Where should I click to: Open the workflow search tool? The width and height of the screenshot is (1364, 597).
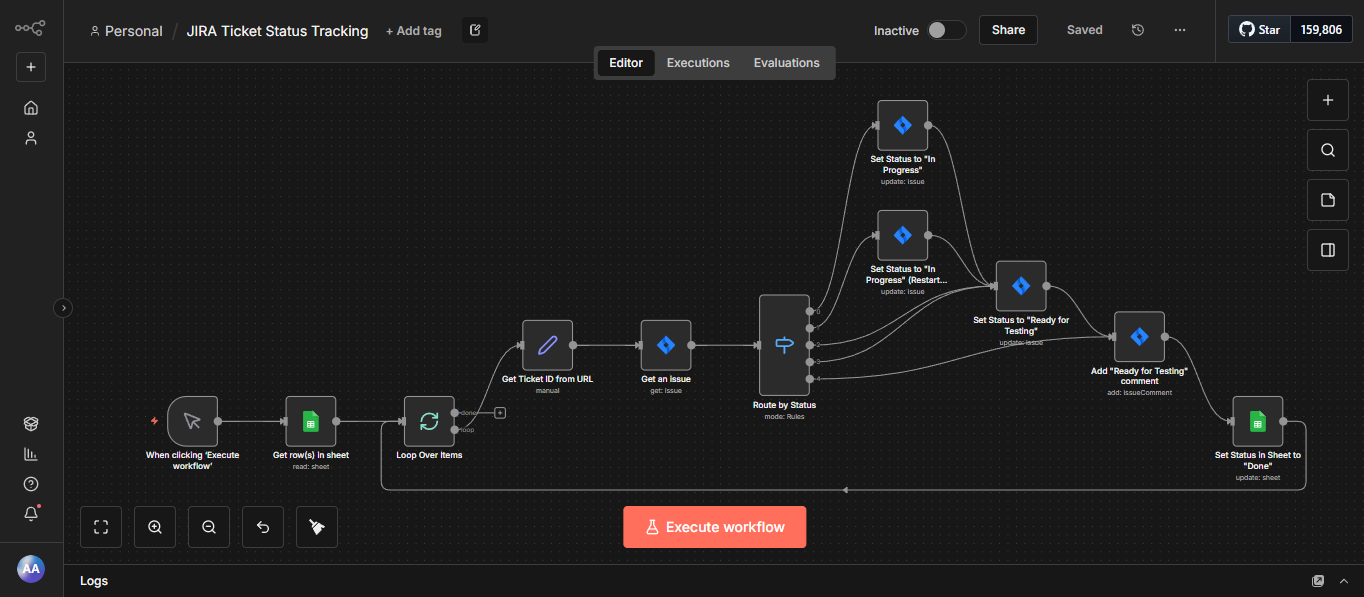point(1327,150)
